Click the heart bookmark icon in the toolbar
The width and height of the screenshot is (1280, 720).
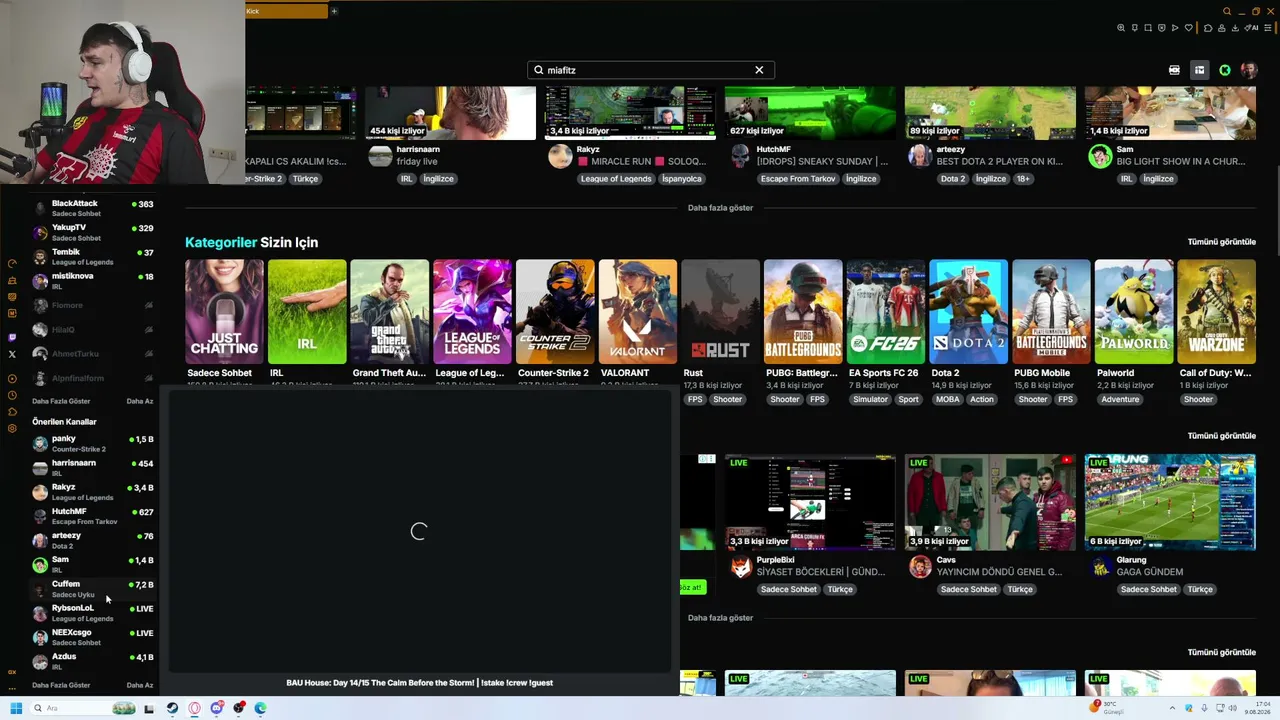click(1188, 28)
